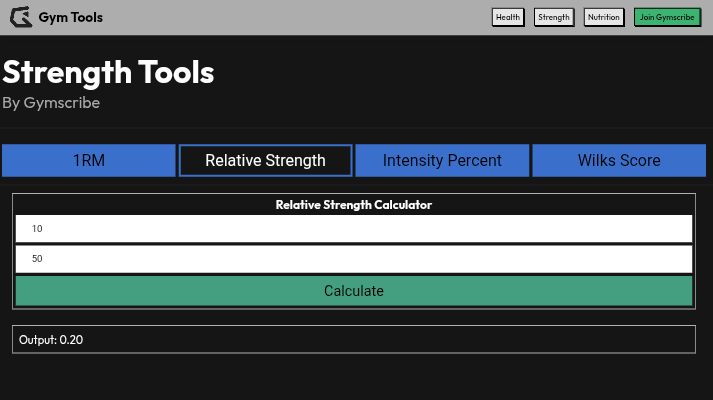Open the Nutrition tools page
The image size is (713, 400).
coord(603,17)
